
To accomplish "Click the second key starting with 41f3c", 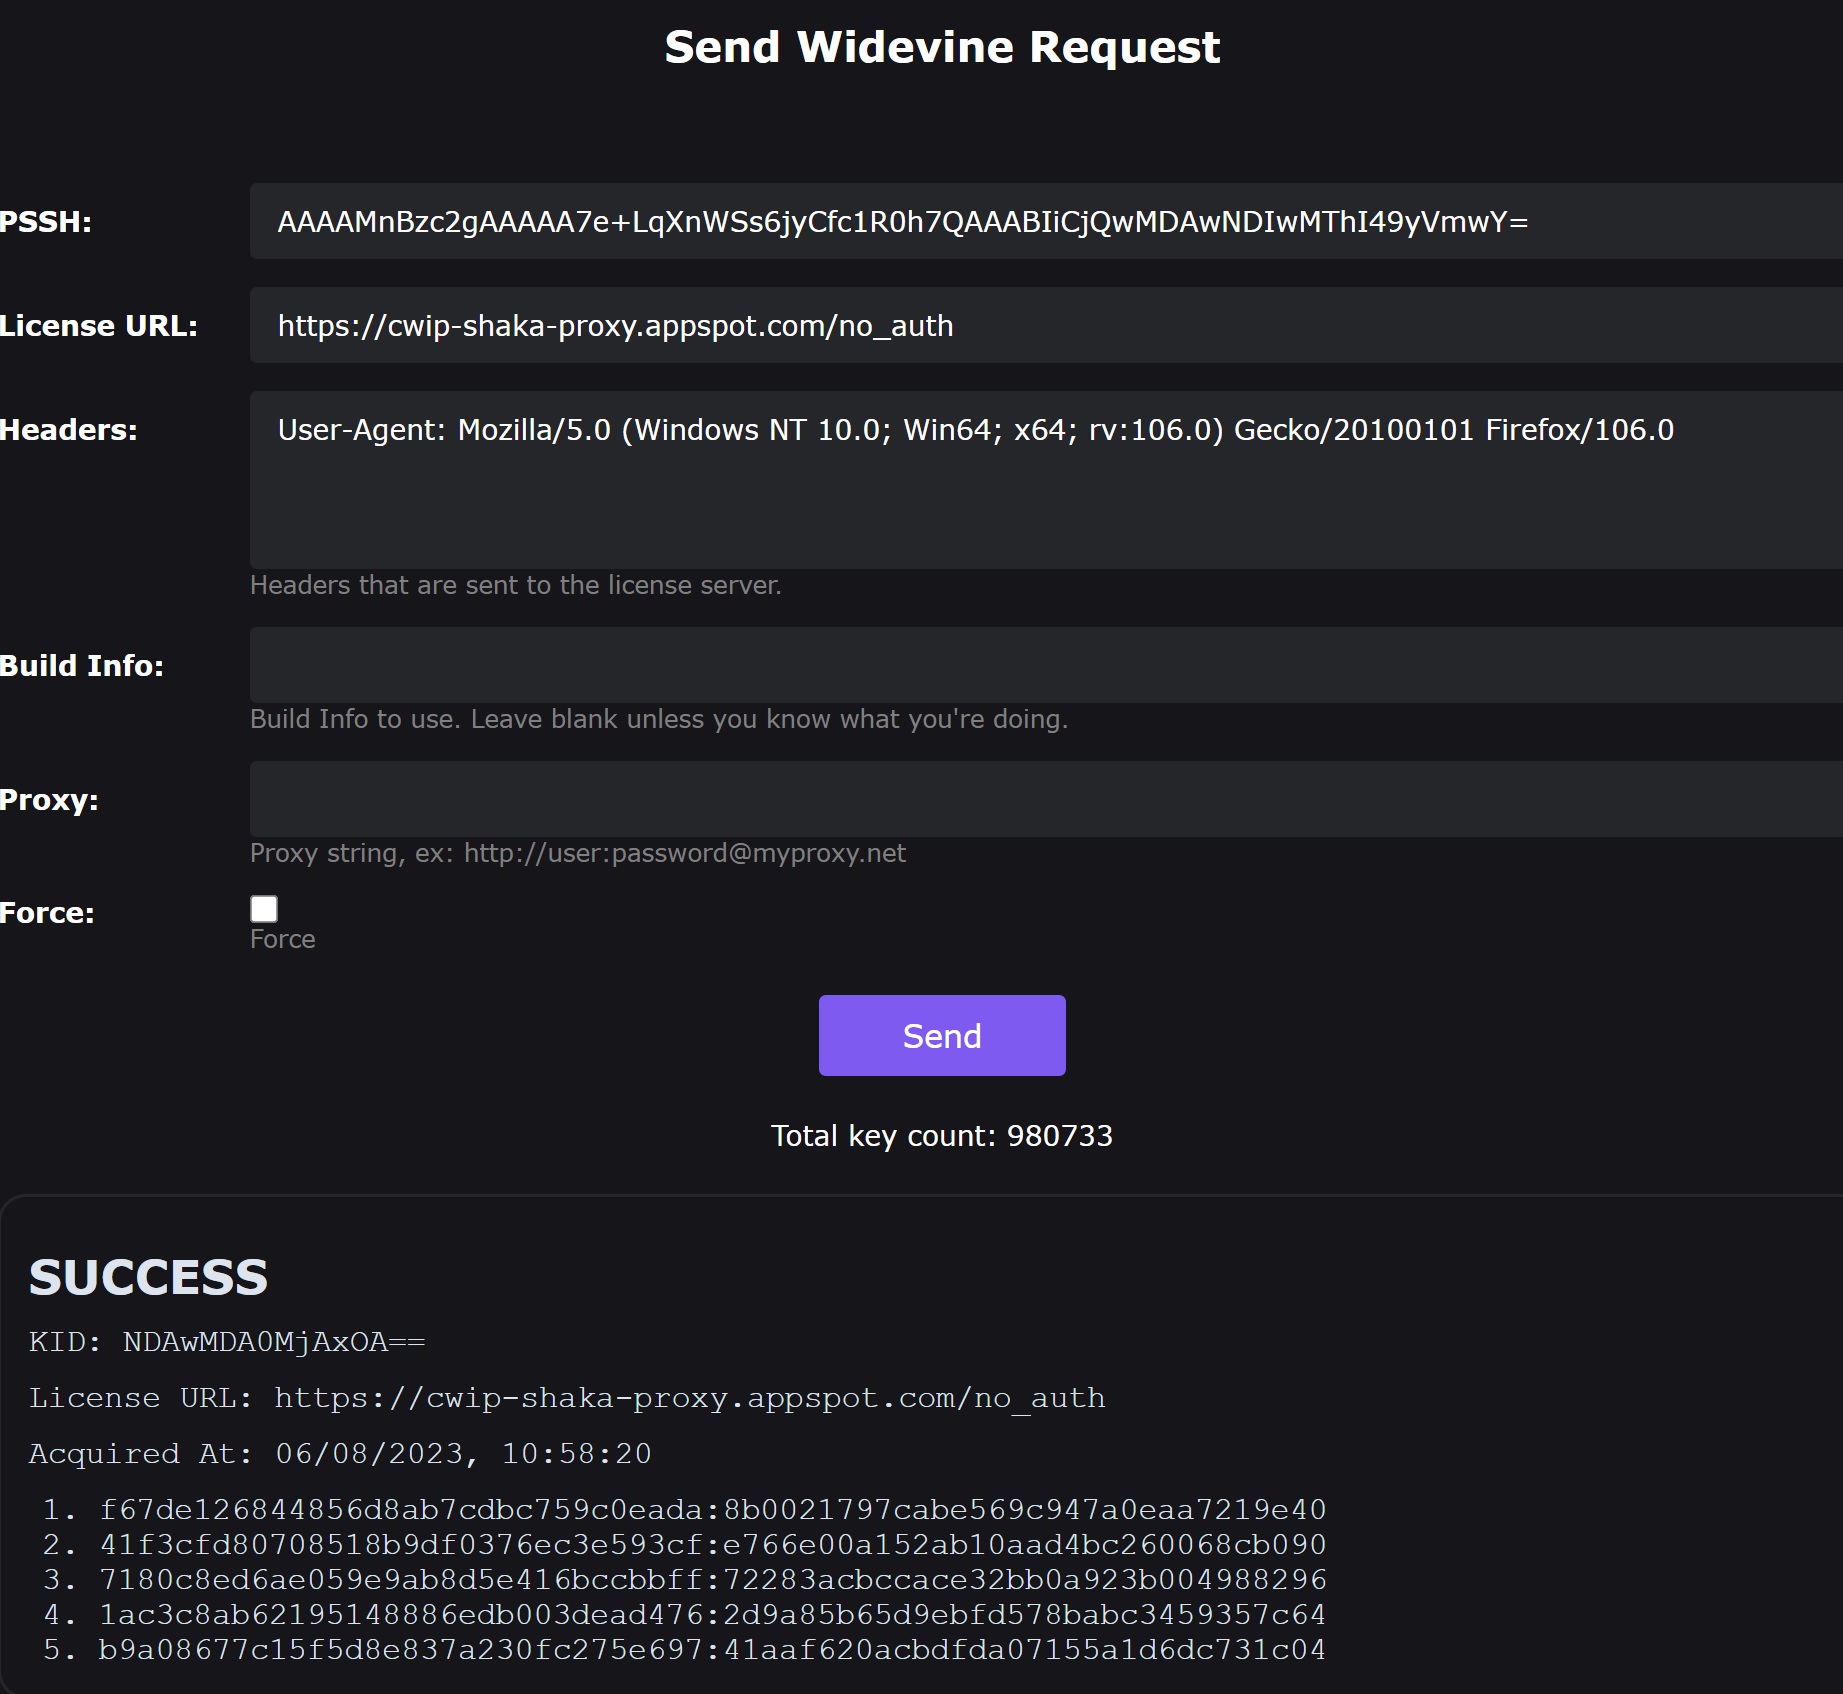I will [712, 1545].
